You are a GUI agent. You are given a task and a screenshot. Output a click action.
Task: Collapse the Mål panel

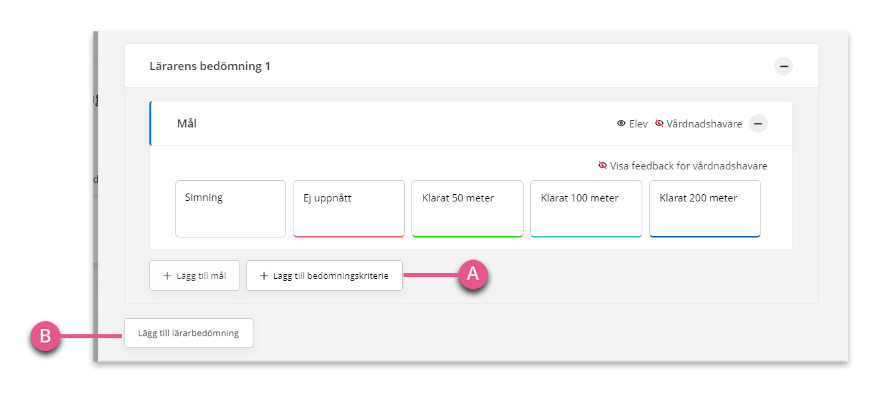758,123
